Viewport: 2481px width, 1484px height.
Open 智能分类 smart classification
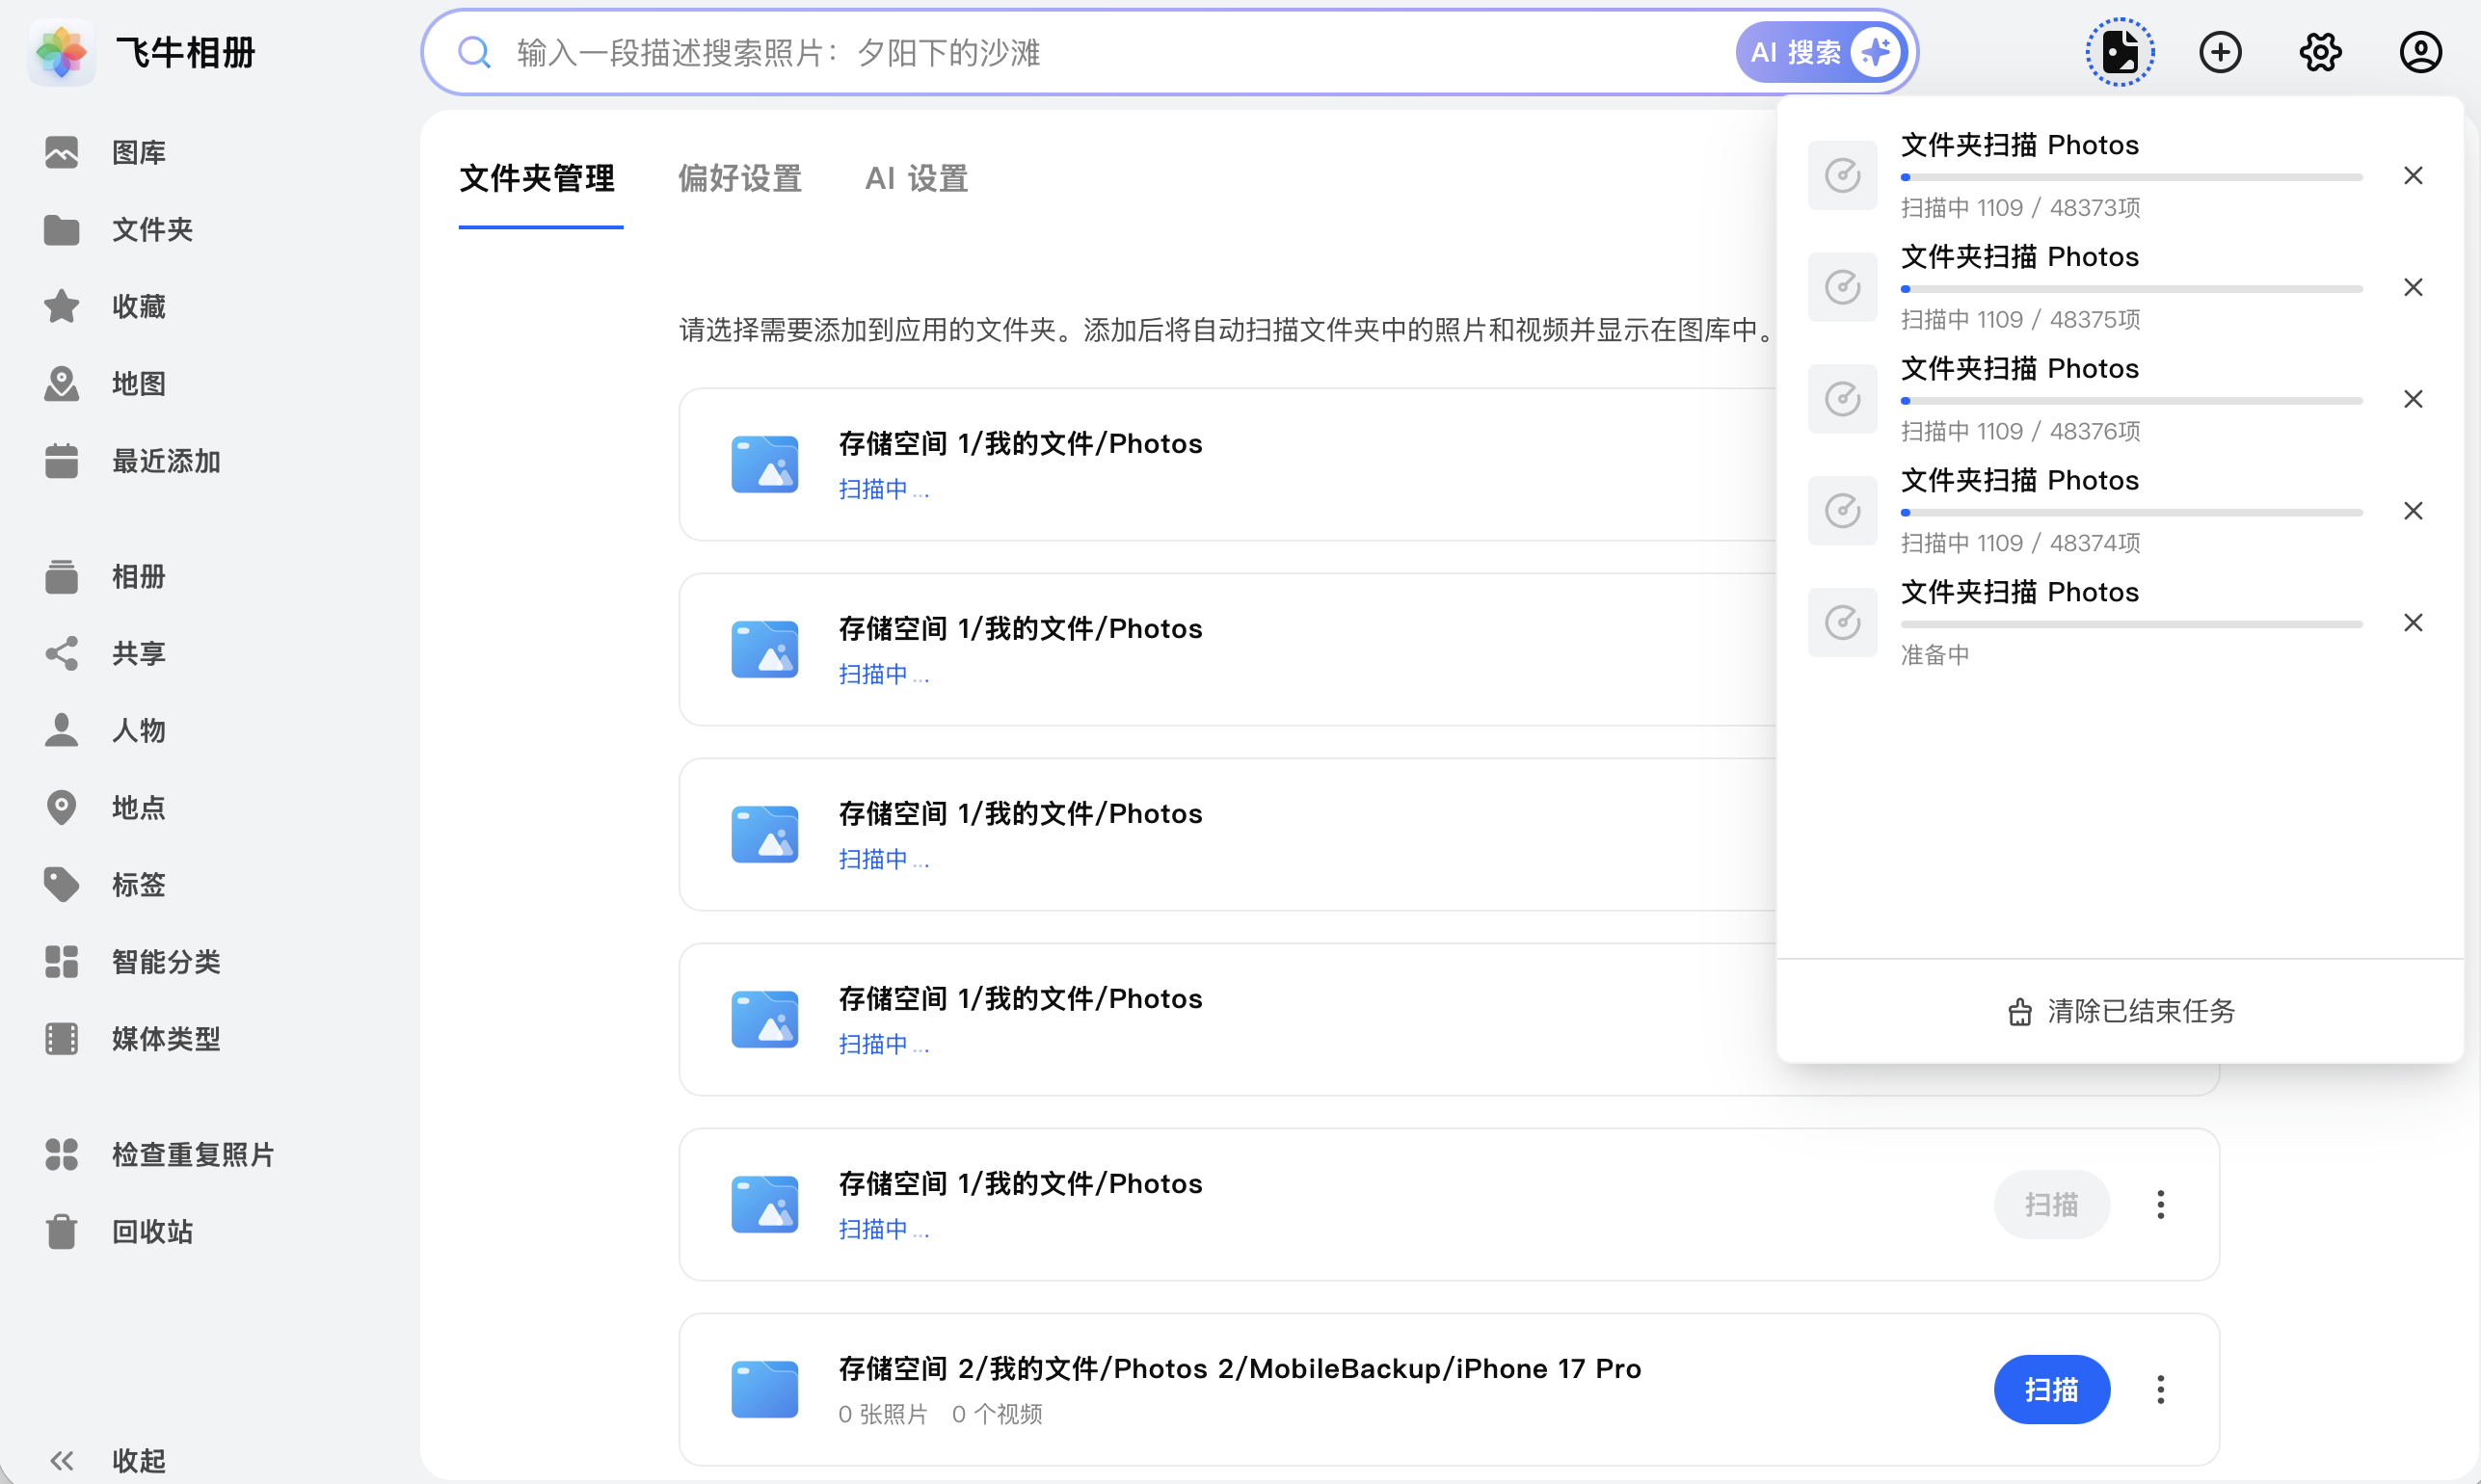click(165, 961)
